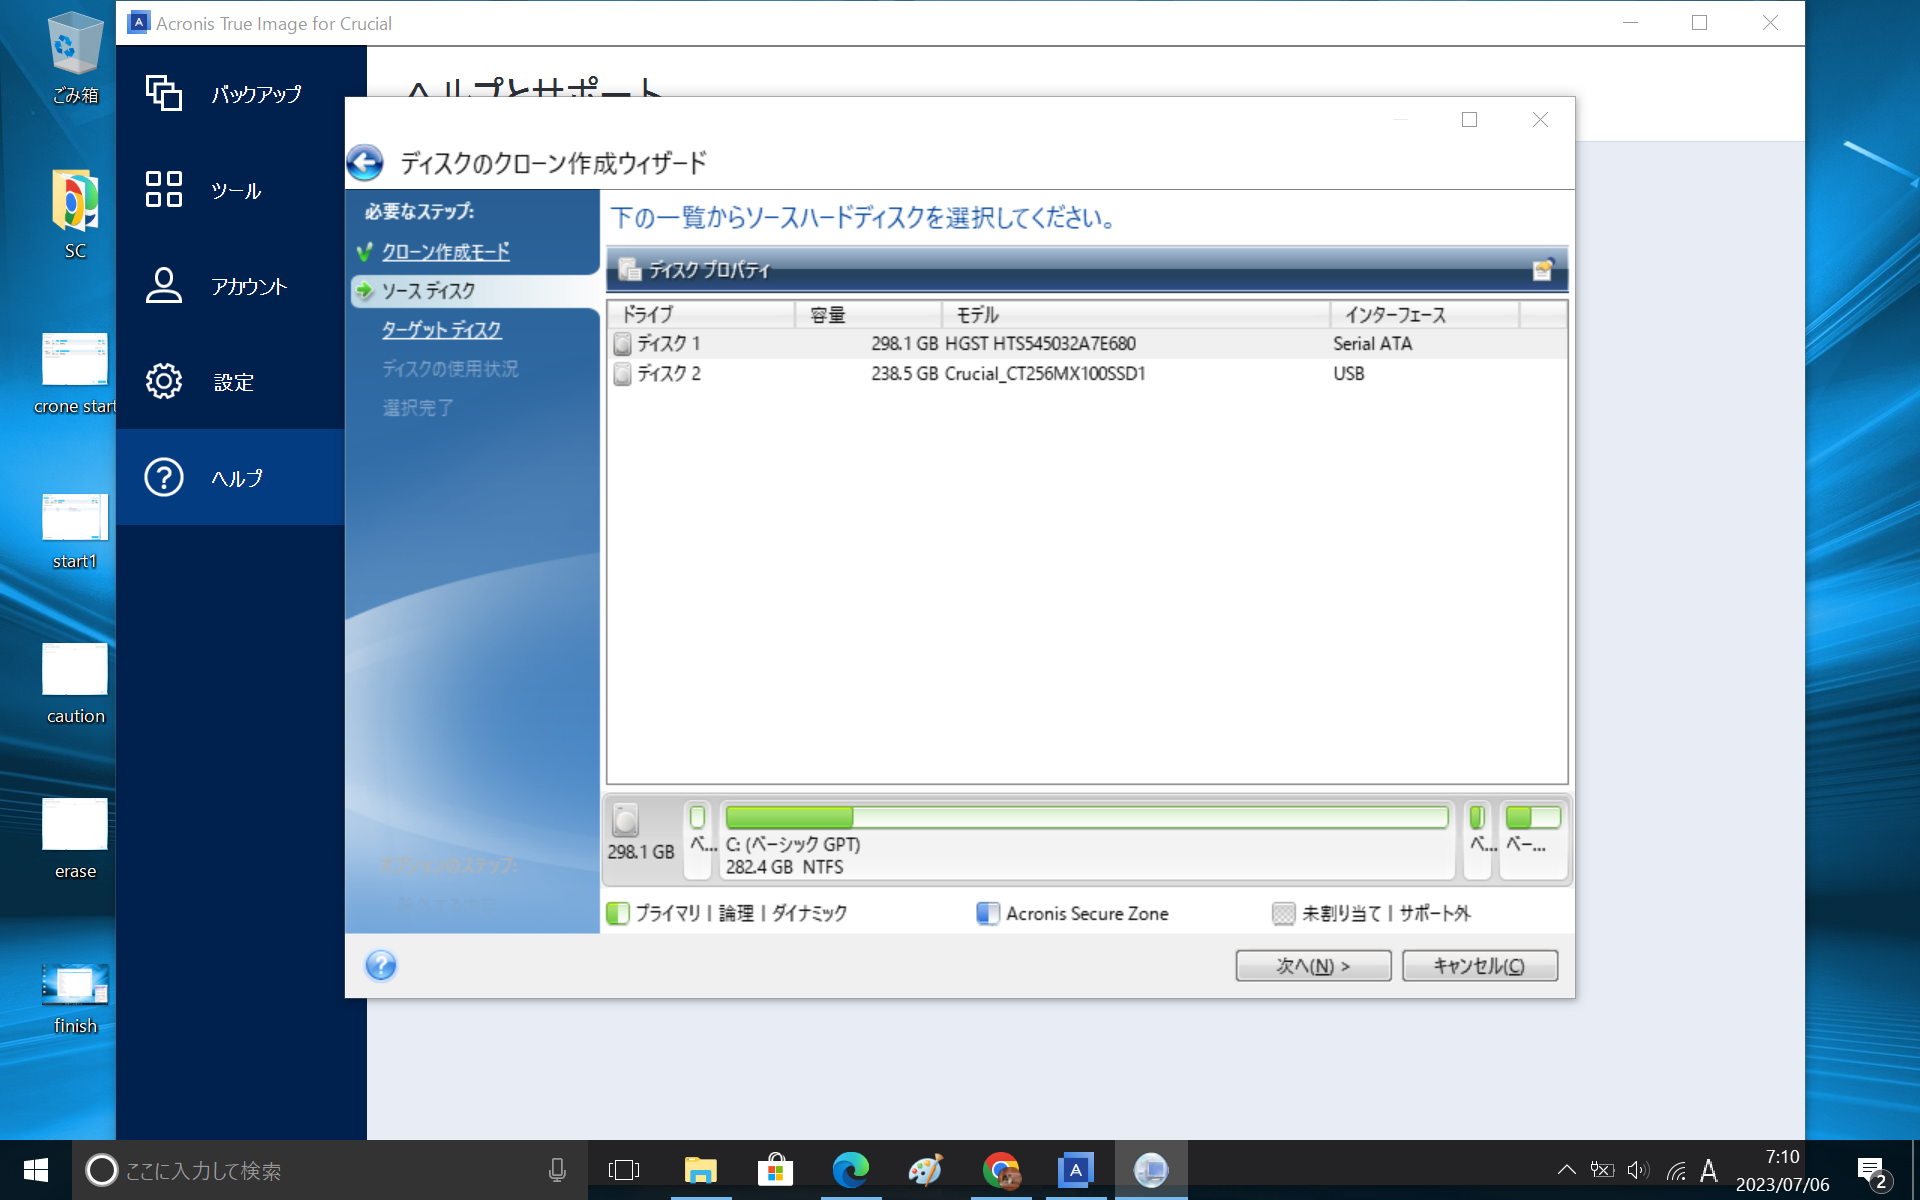Click the 次へ button
The width and height of the screenshot is (1920, 1200).
coord(1313,965)
